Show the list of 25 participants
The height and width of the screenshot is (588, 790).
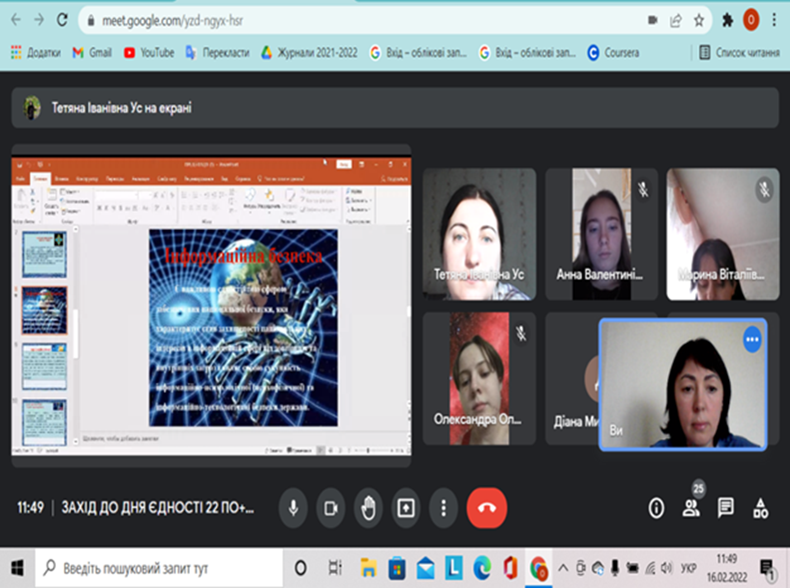pyautogui.click(x=691, y=507)
